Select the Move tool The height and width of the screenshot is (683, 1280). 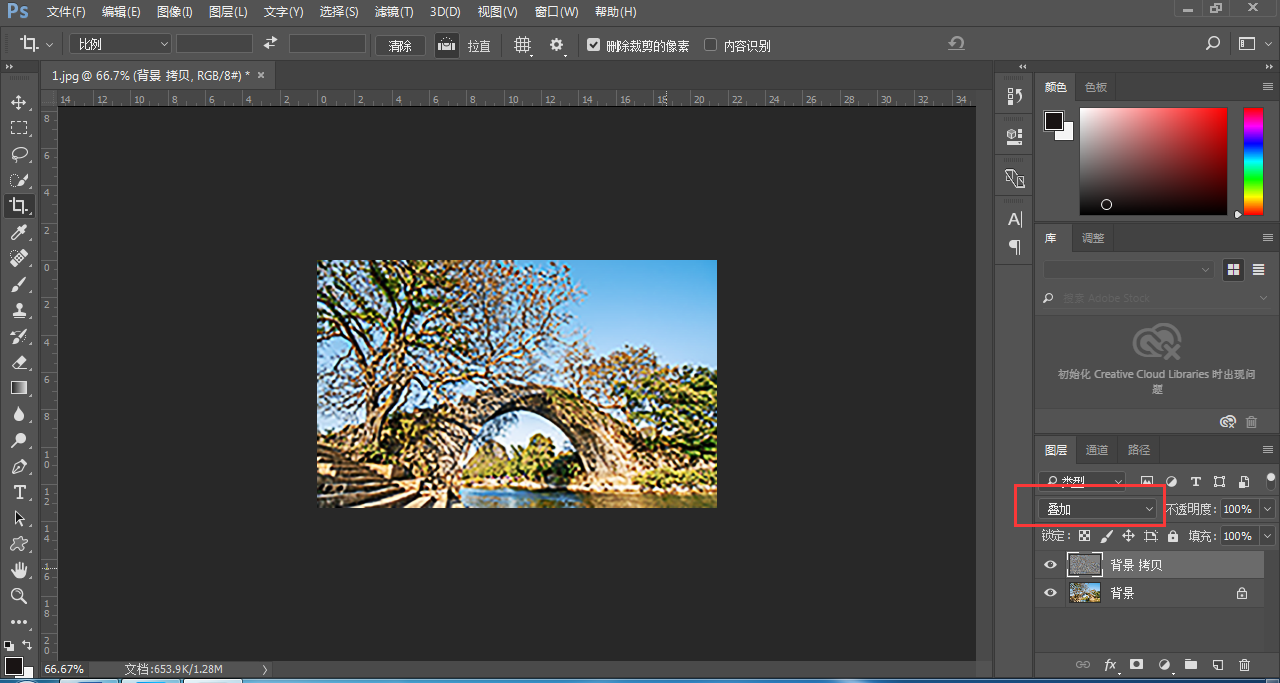click(18, 102)
